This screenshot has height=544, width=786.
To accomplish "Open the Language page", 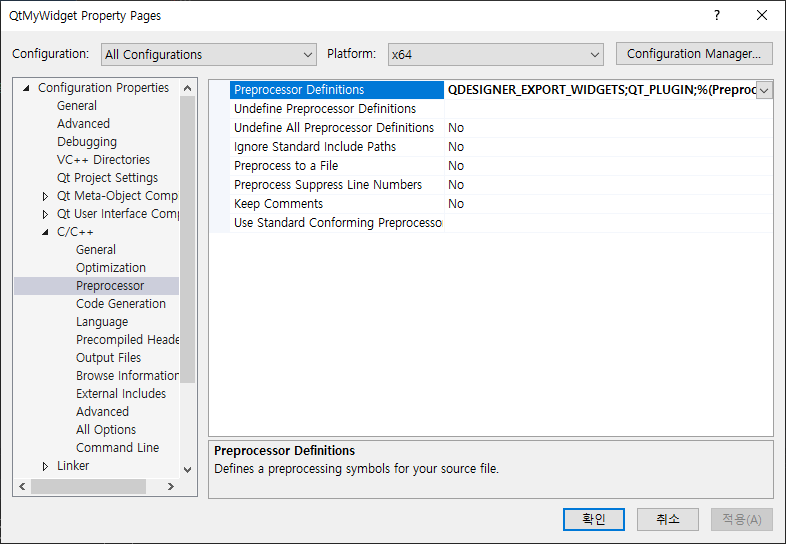I will (102, 322).
